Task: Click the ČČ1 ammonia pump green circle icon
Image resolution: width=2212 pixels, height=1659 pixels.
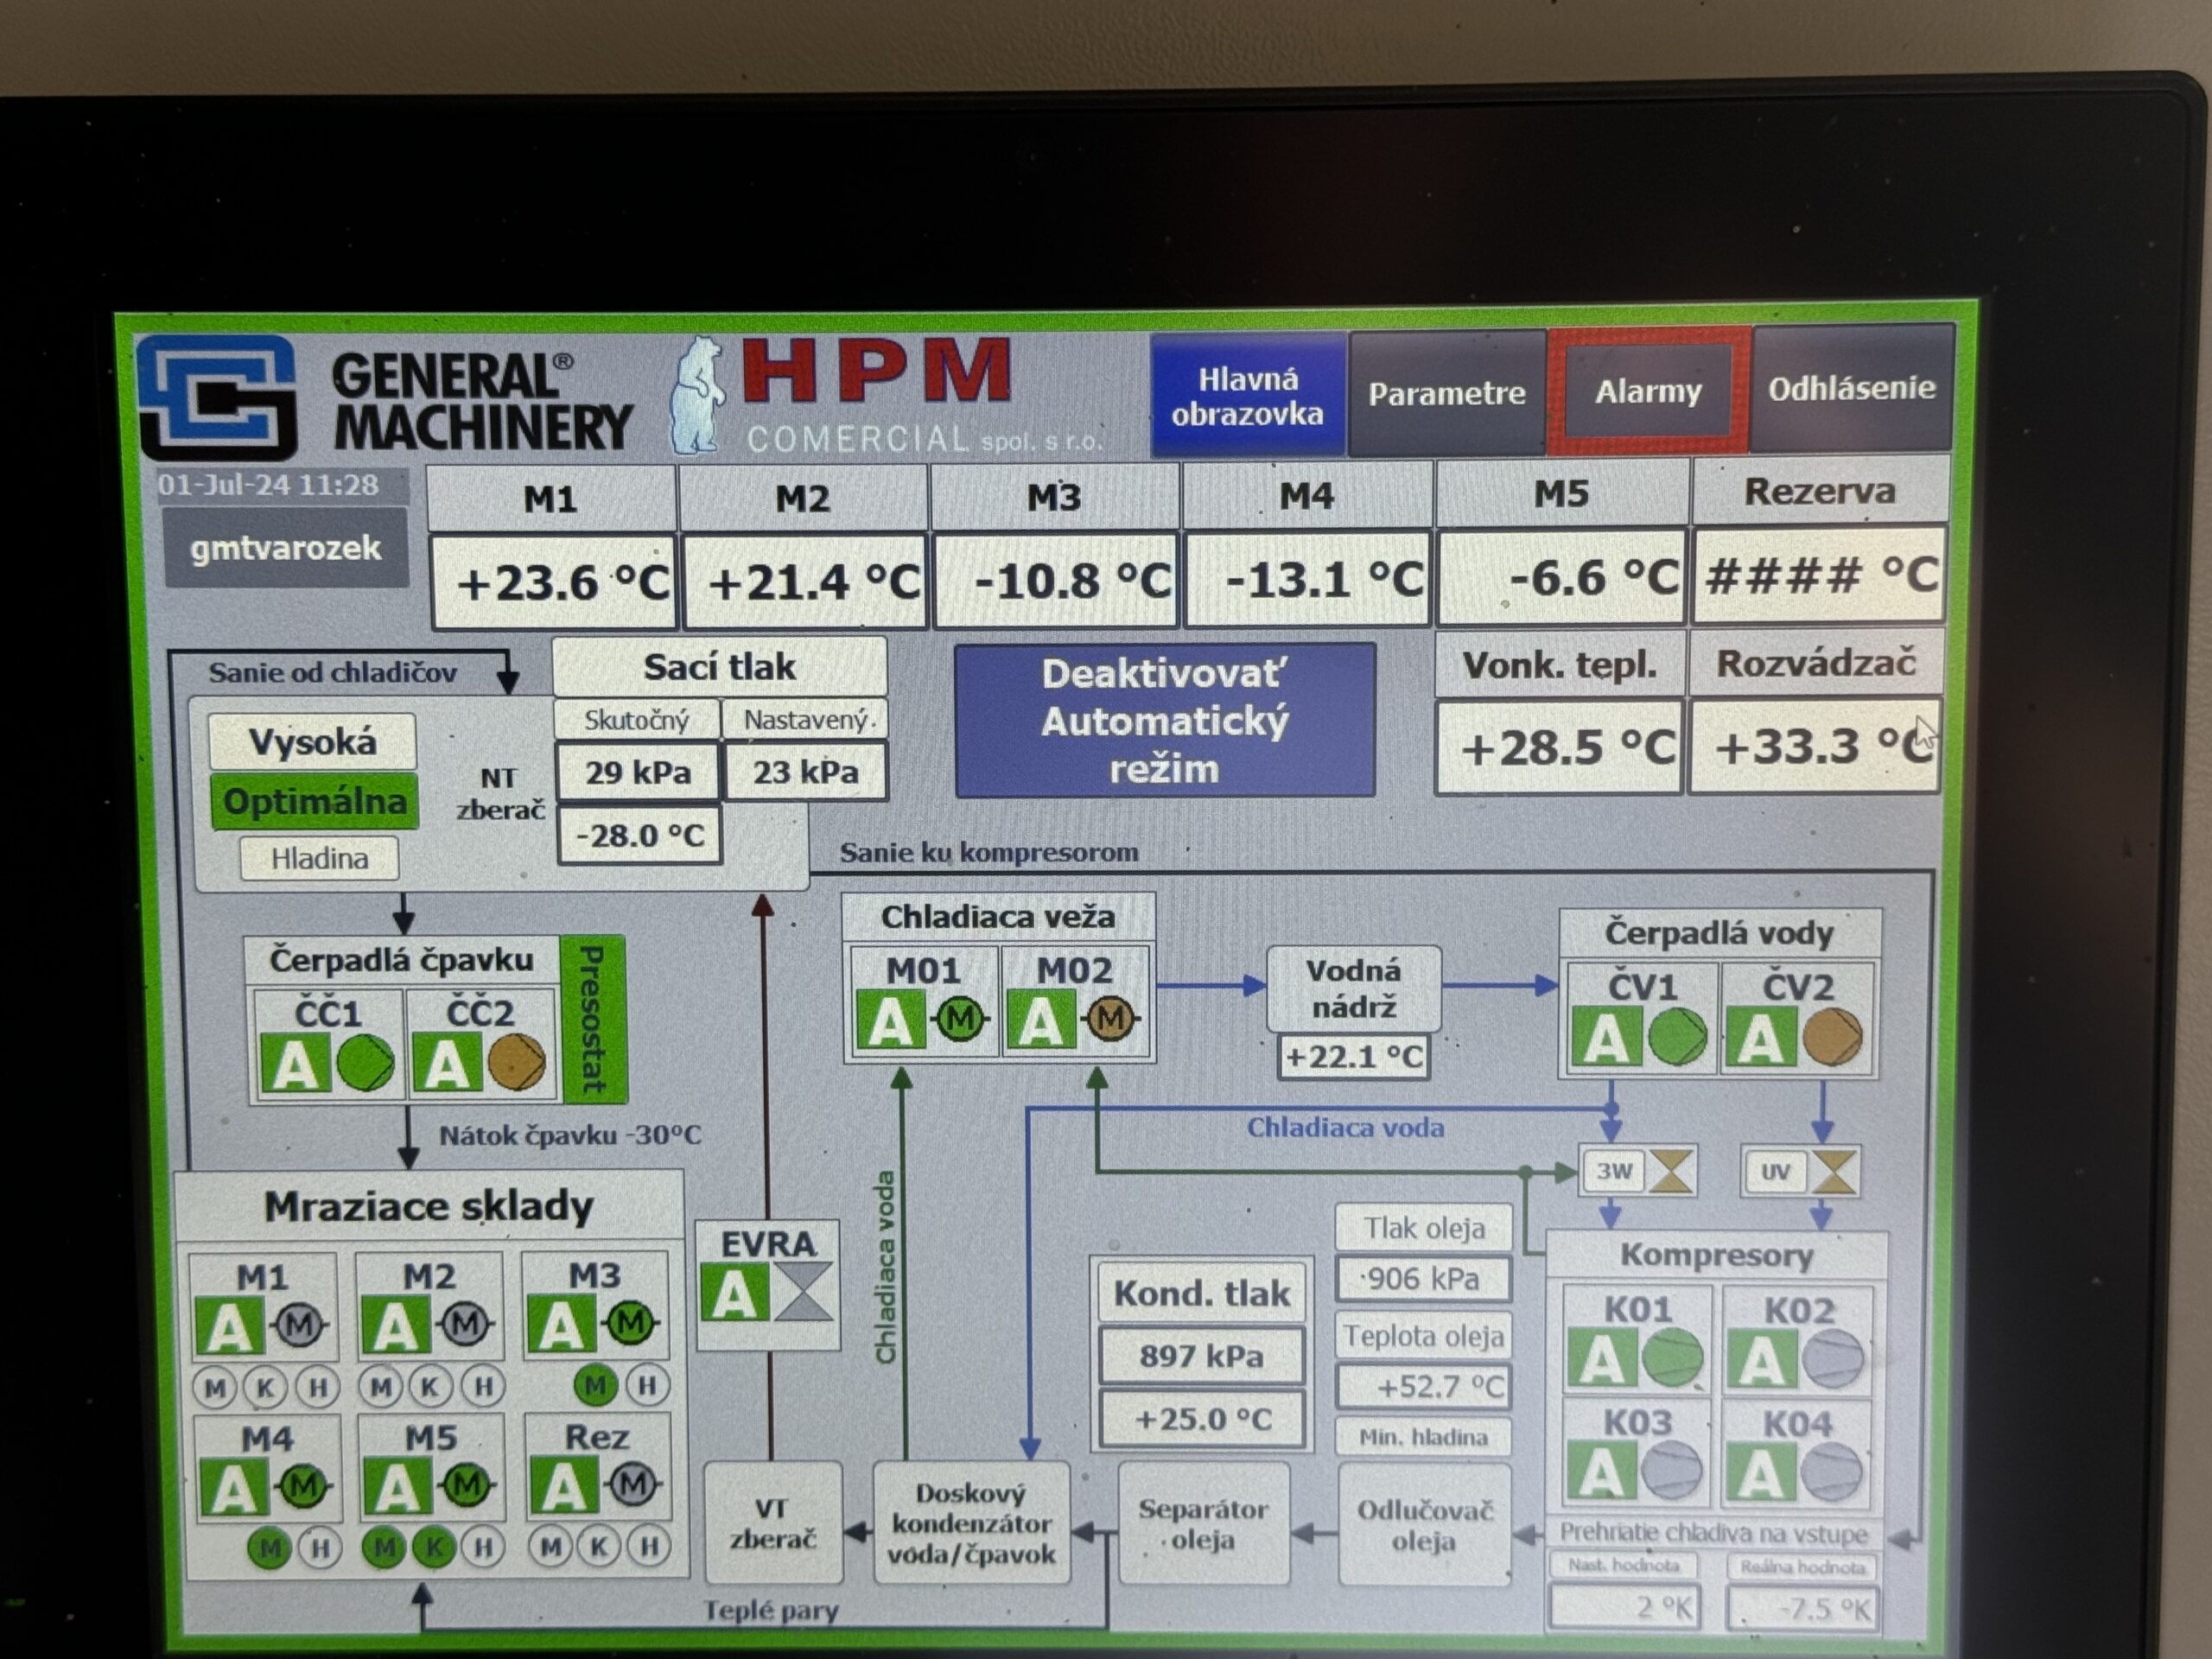Action: point(366,1062)
